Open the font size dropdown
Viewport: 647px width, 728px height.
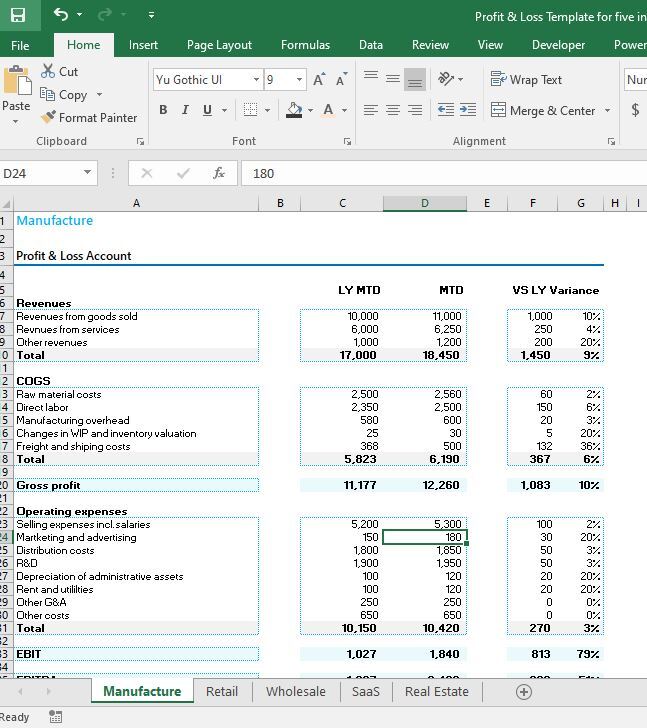pyautogui.click(x=299, y=79)
